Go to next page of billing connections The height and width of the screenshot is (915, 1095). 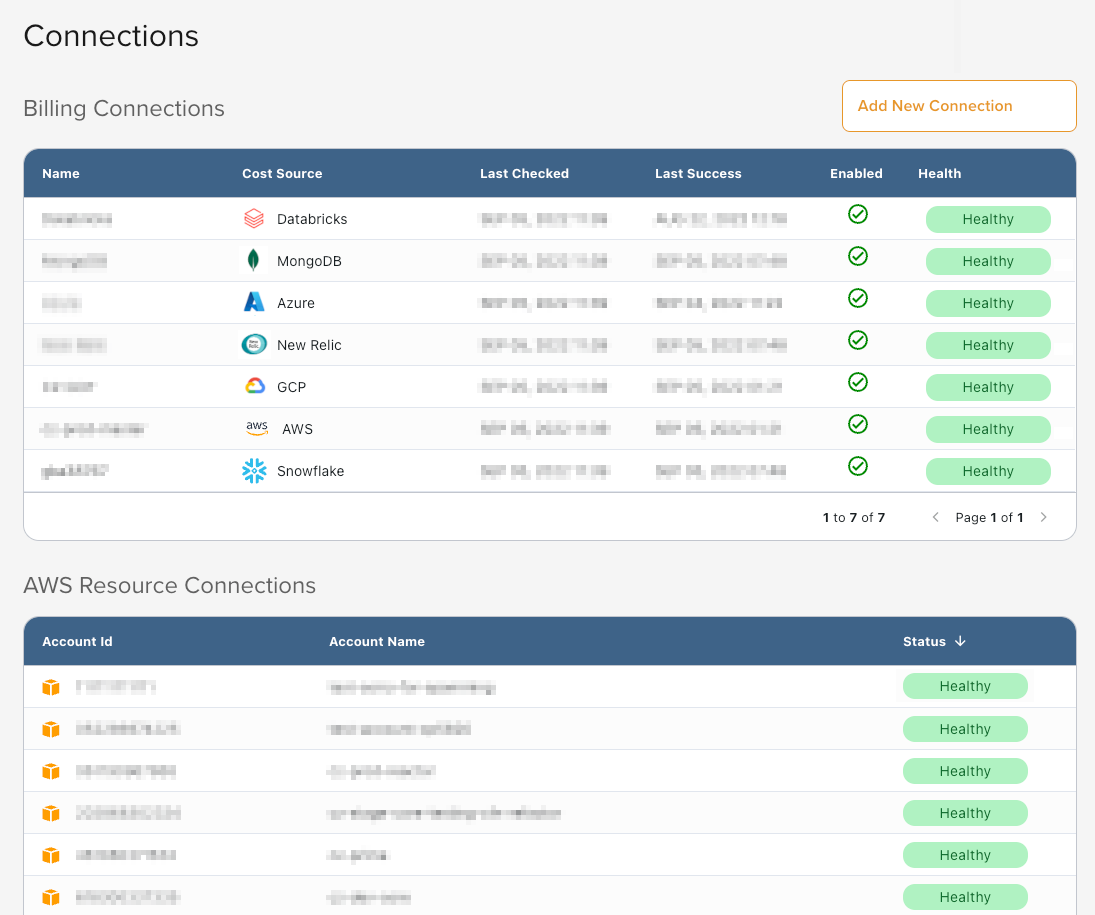(x=1043, y=517)
